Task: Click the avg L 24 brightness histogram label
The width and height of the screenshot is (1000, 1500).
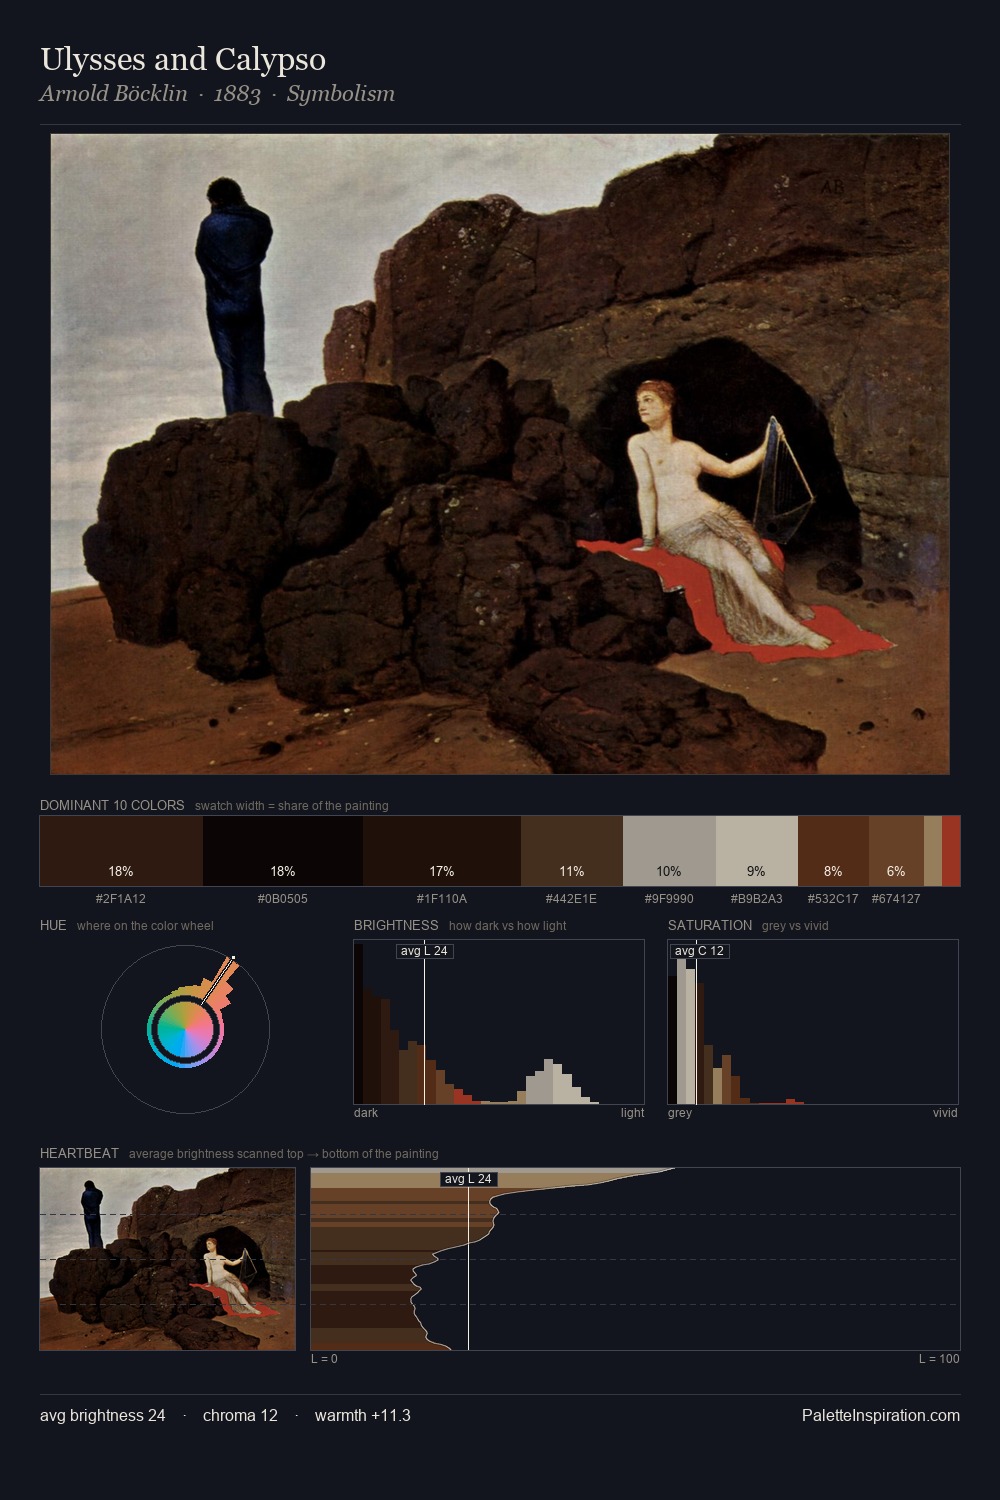Action: (x=424, y=951)
